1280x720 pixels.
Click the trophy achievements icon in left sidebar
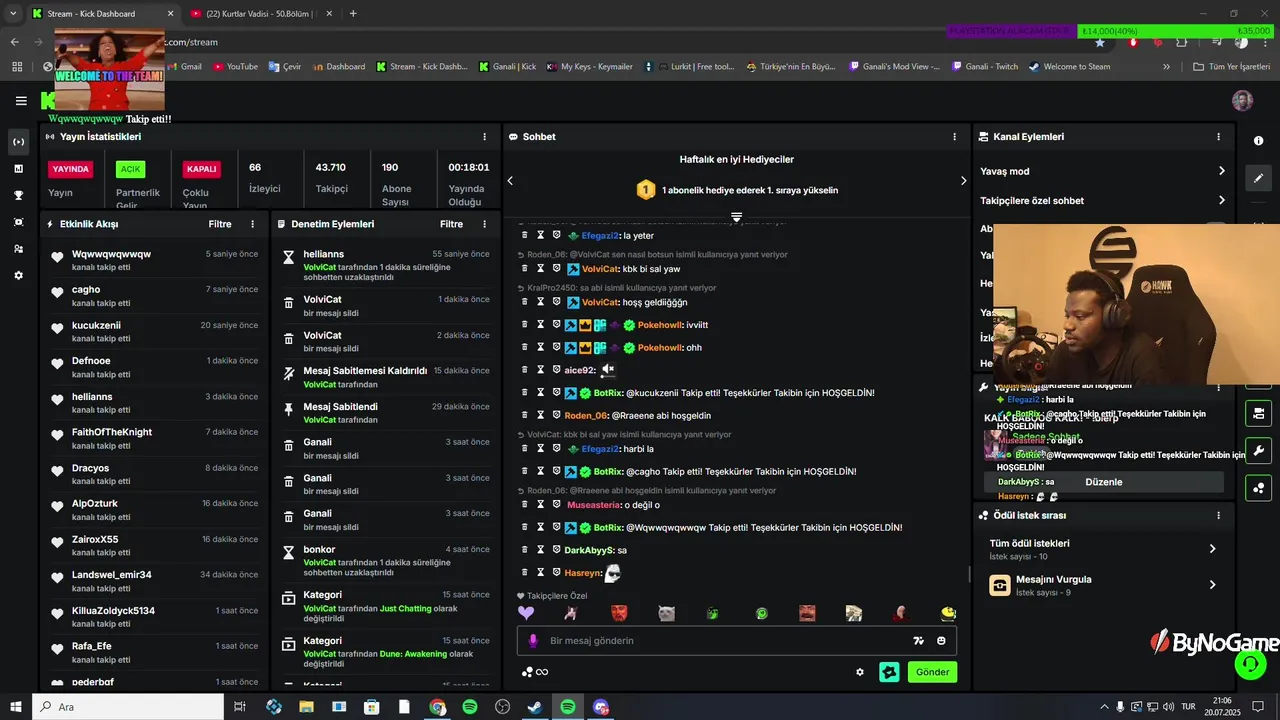pyautogui.click(x=19, y=195)
